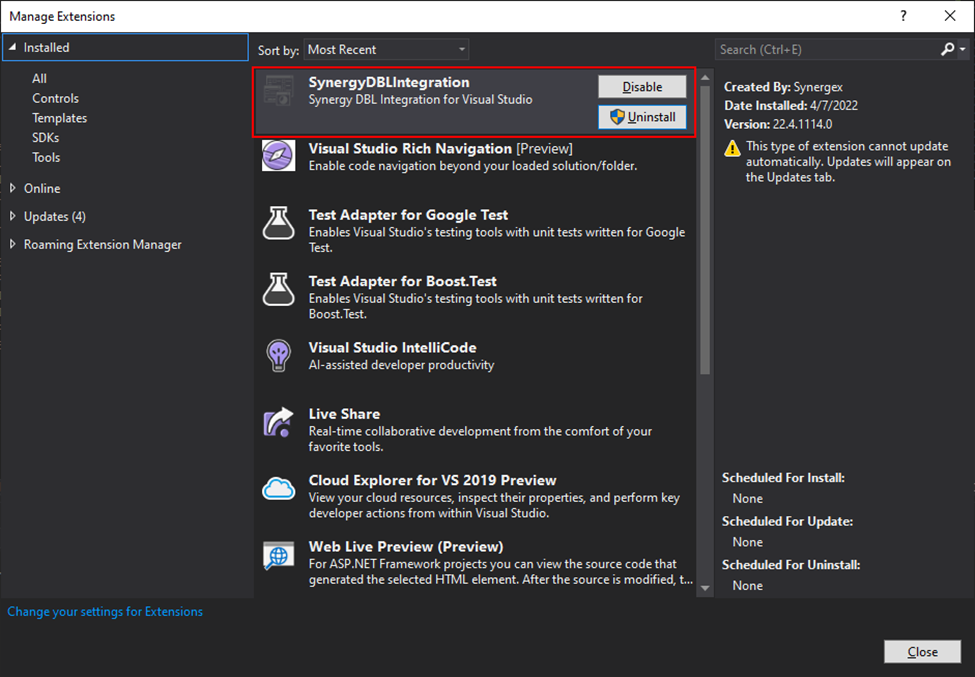Image resolution: width=975 pixels, height=677 pixels.
Task: Click the Live Share arrow icon
Action: pos(279,422)
